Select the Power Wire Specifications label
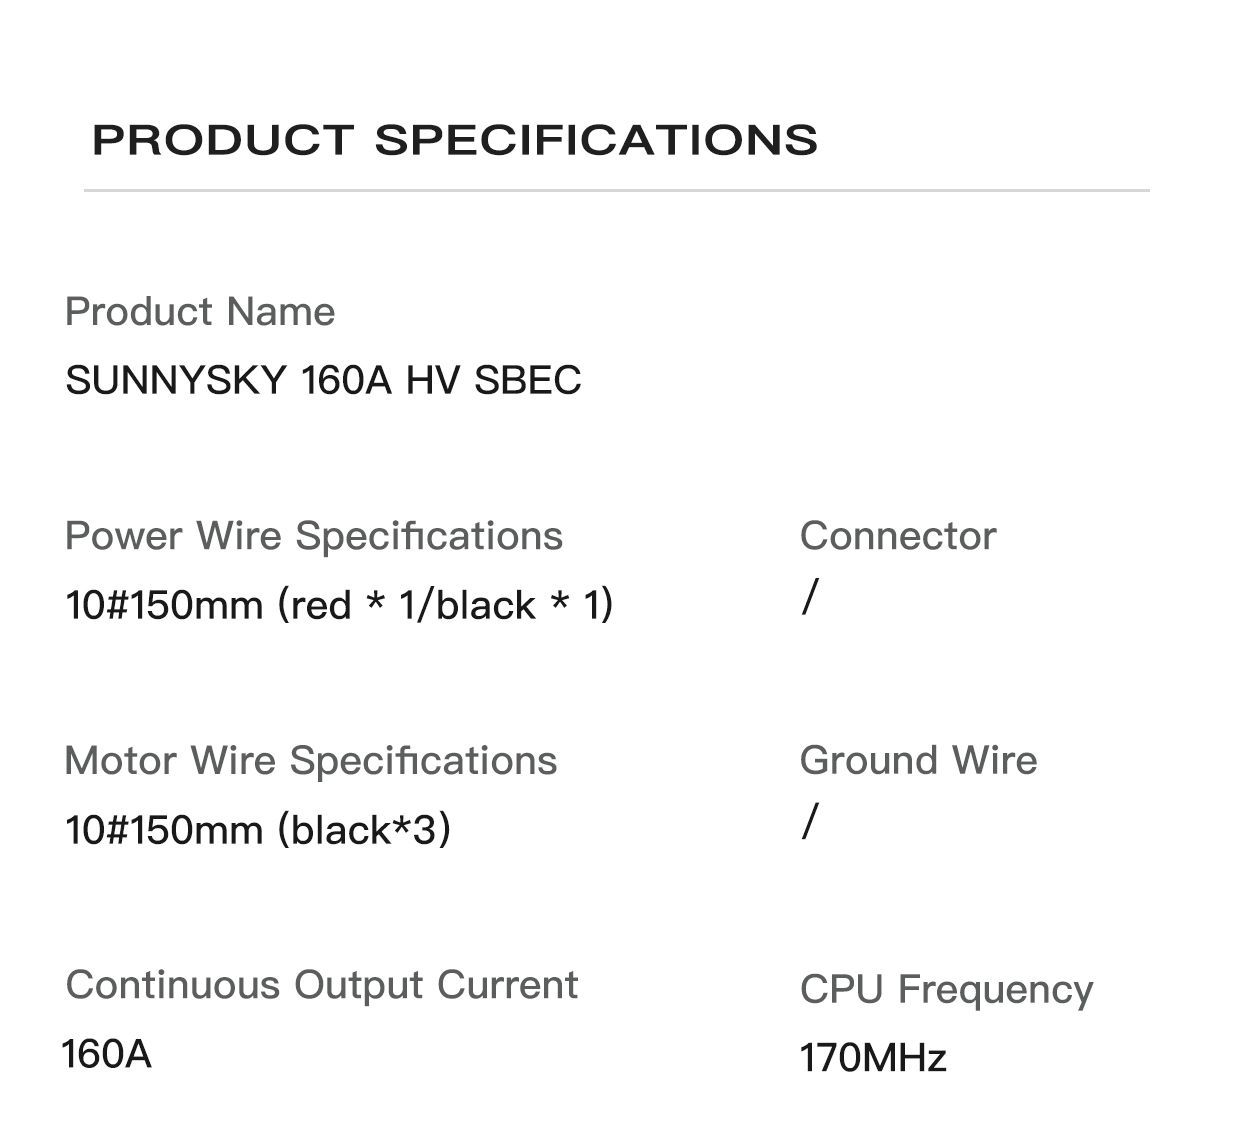Viewport: 1242px width, 1121px height. click(314, 536)
